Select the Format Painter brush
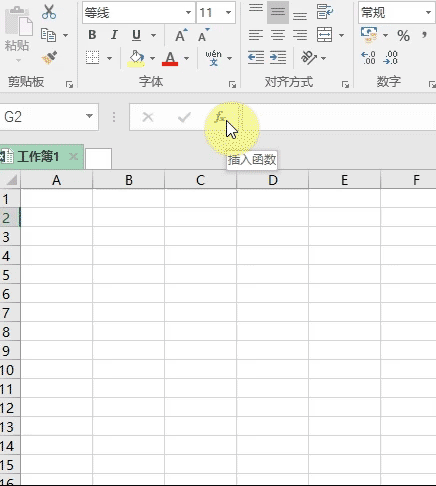The image size is (436, 486). (49, 58)
